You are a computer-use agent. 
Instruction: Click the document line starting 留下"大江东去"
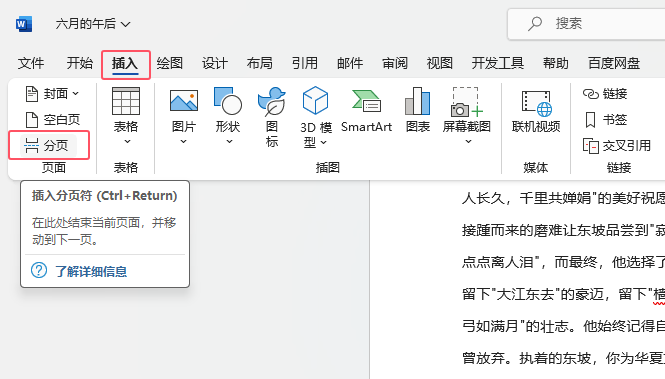pyautogui.click(x=563, y=294)
